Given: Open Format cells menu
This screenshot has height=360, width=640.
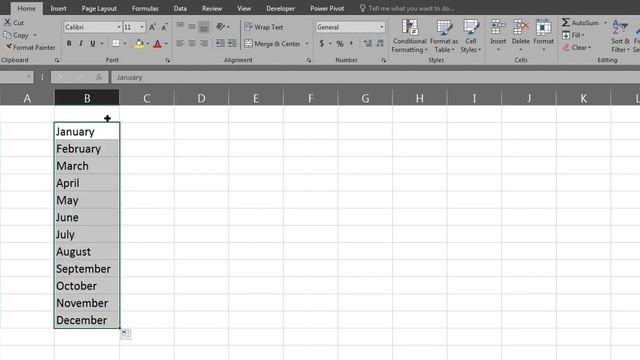Looking at the screenshot, I should pyautogui.click(x=543, y=35).
